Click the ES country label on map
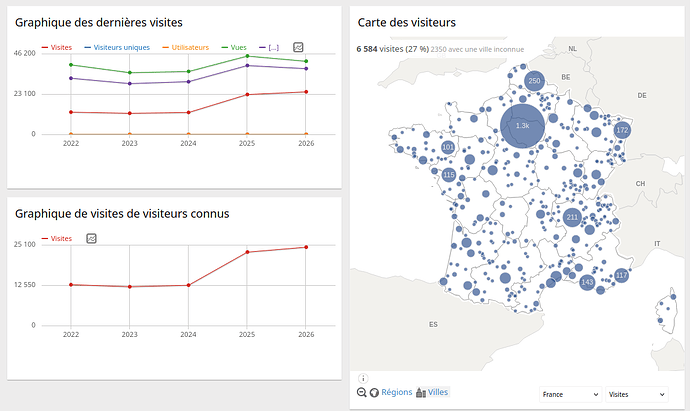 (433, 324)
